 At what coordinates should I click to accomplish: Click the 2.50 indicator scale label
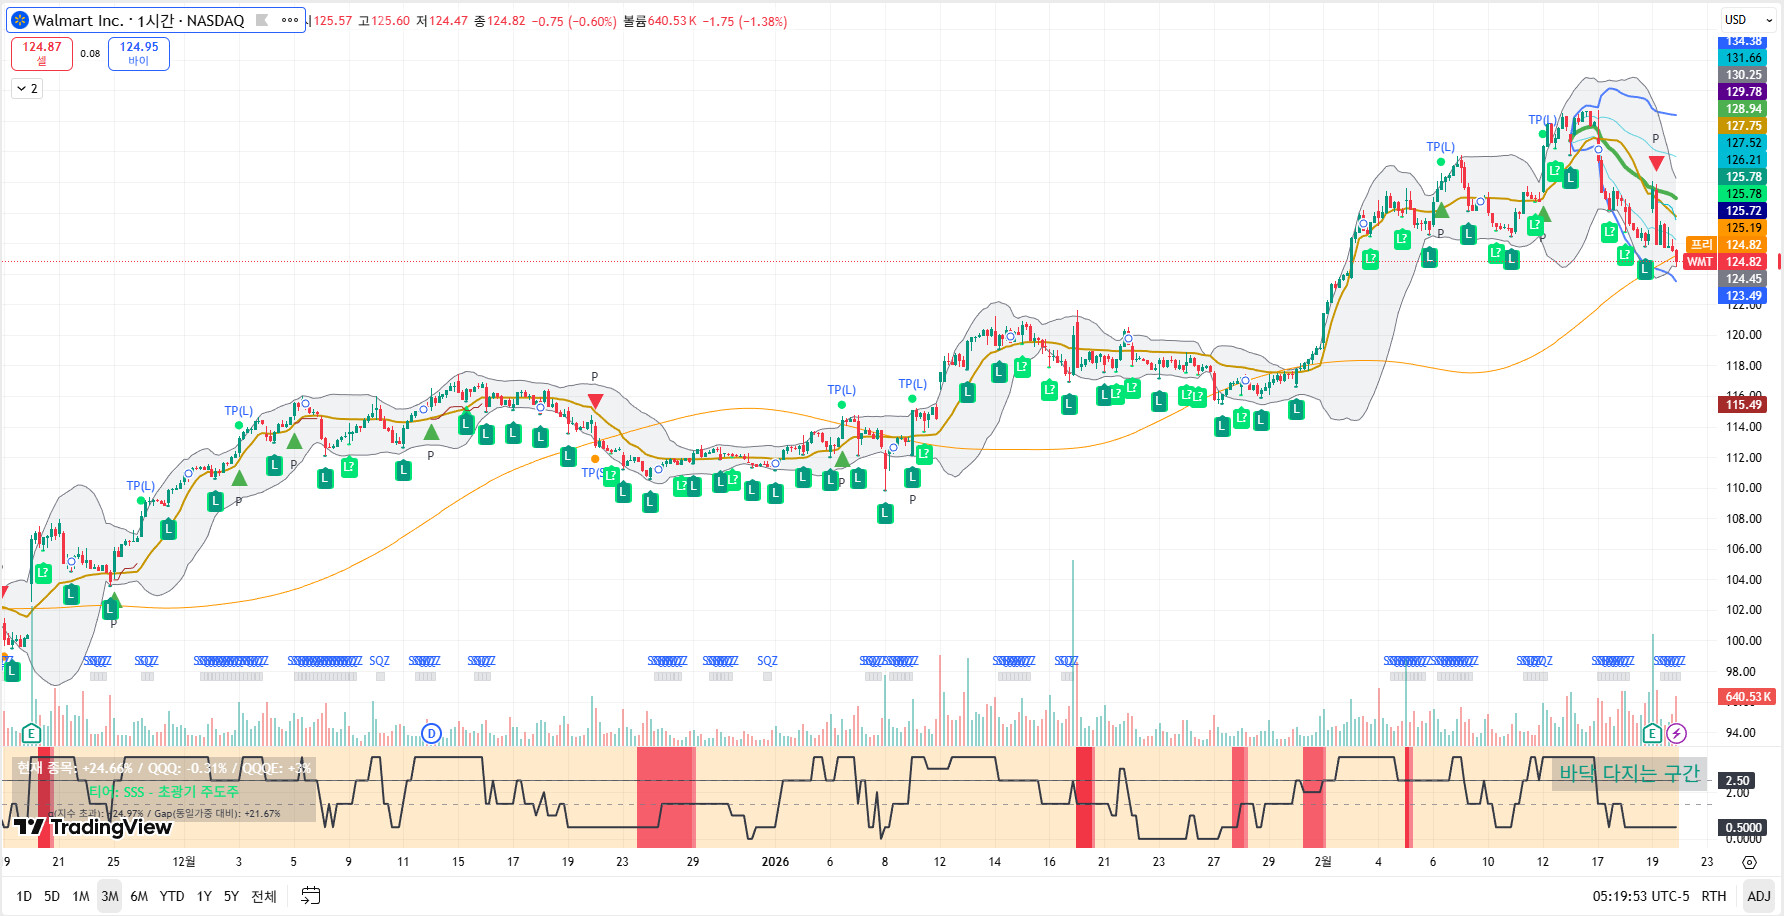[x=1738, y=781]
